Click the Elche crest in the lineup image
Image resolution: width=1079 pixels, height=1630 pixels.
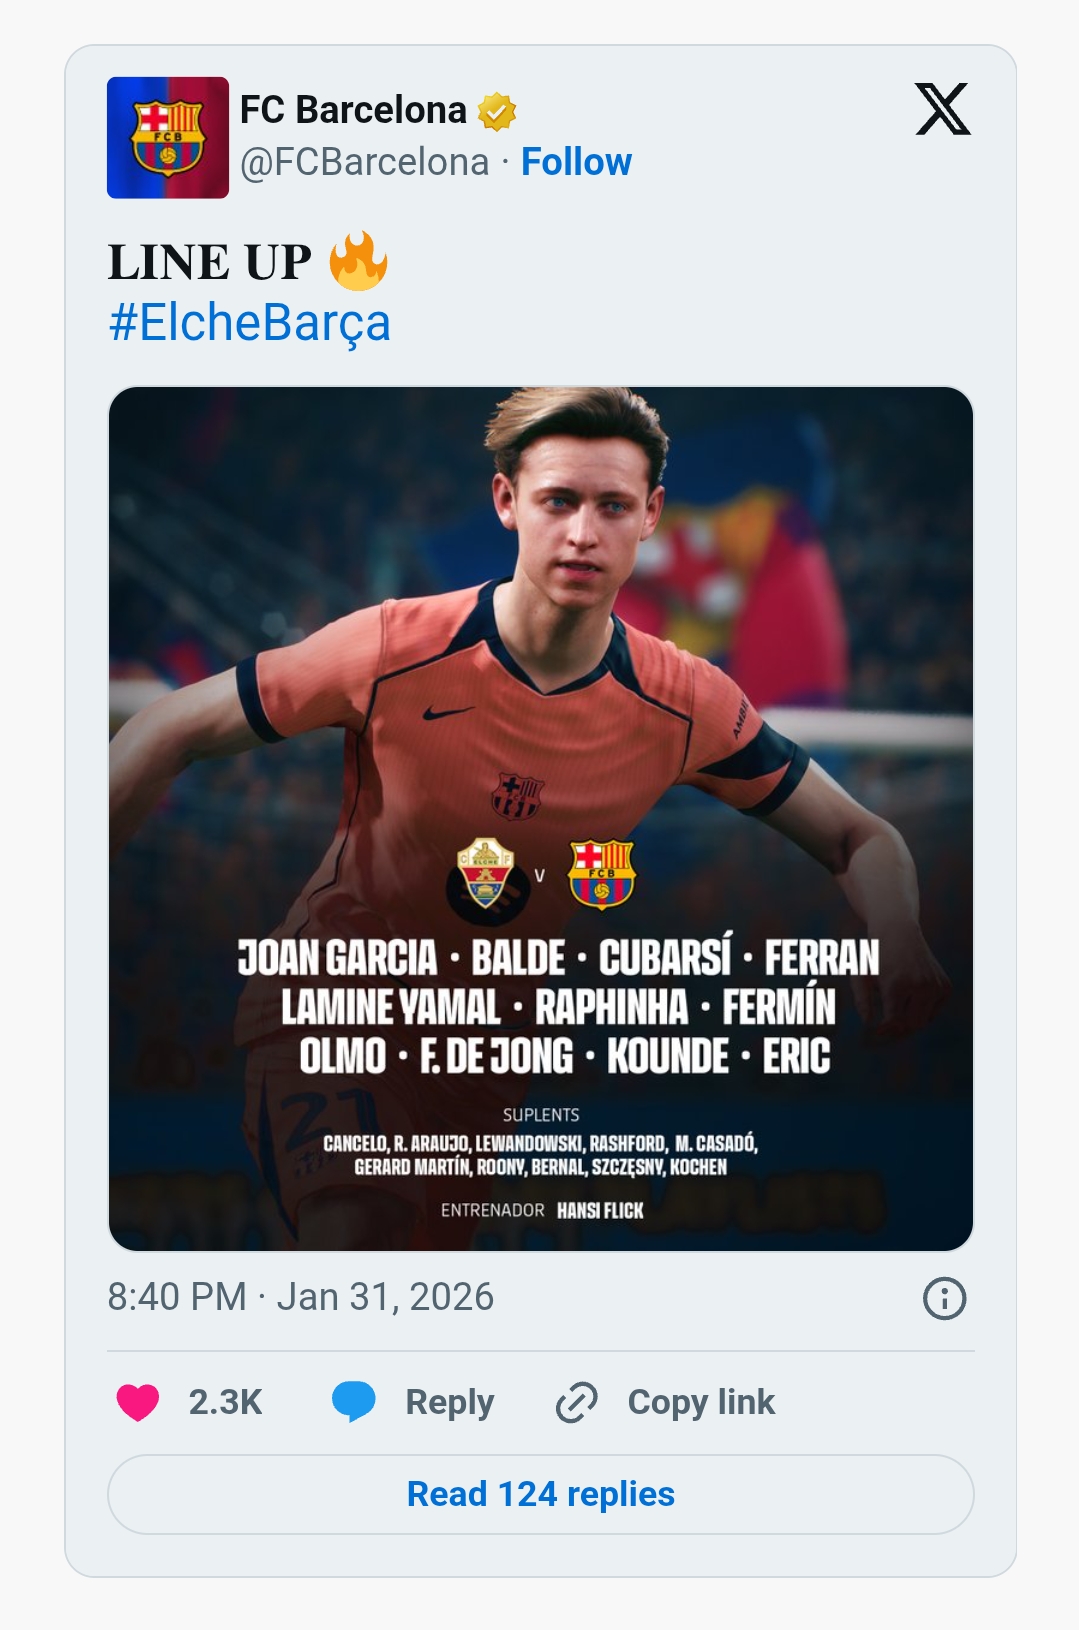(485, 873)
